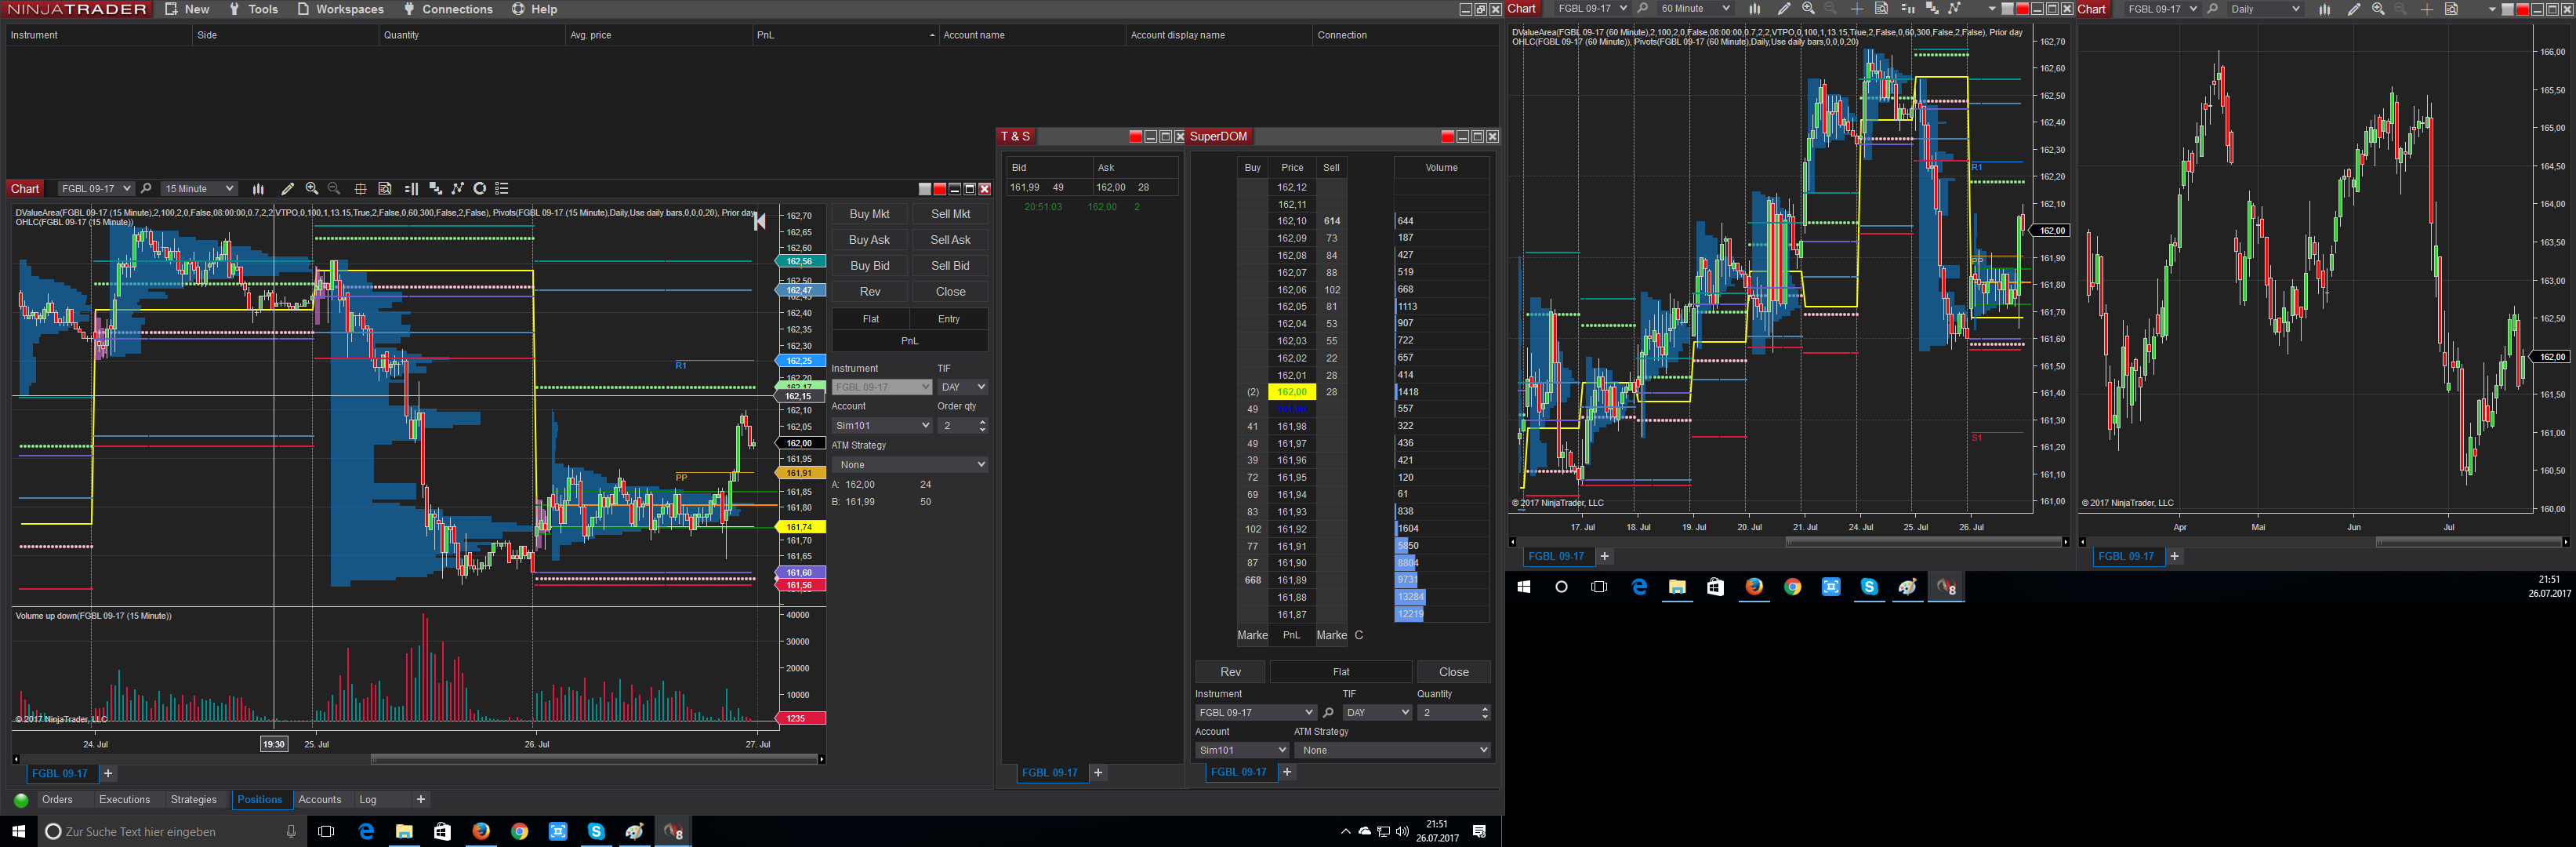The image size is (2576, 847).
Task: Search instrument magnifier in 15 Minute chart
Action: 146,189
